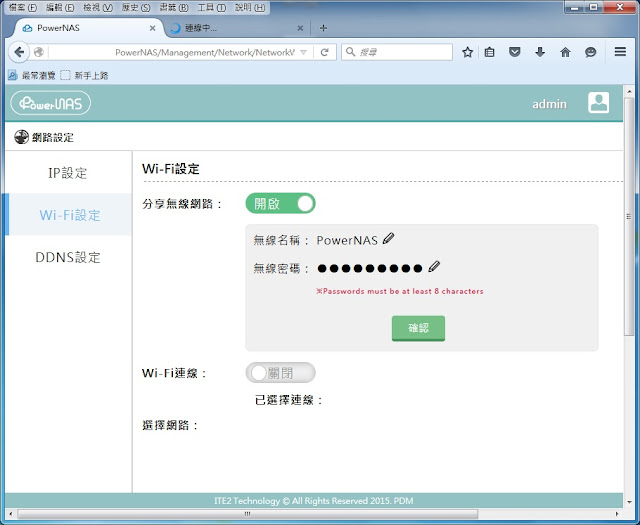Viewport: 640px width, 525px height.
Task: Open the 說明 (H) menu
Action: 250,7
